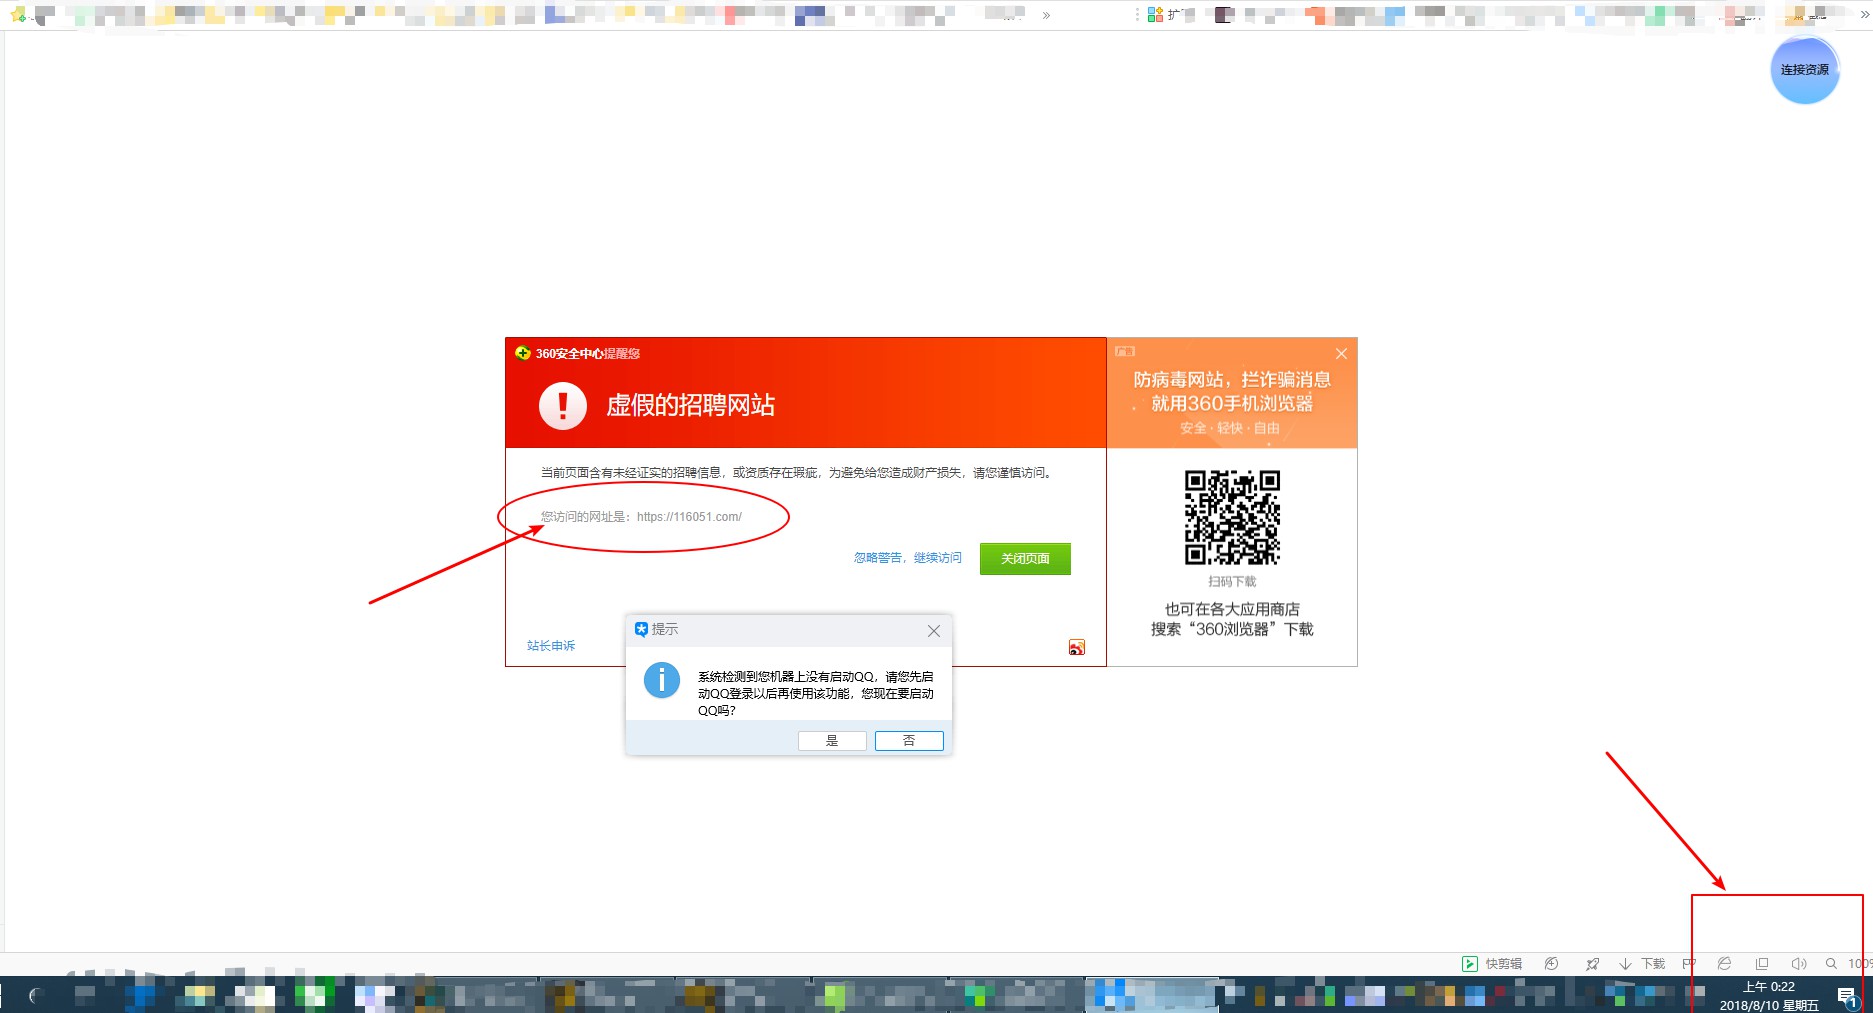
Task: Click the blue info icon in QQ dialog
Action: (x=661, y=680)
